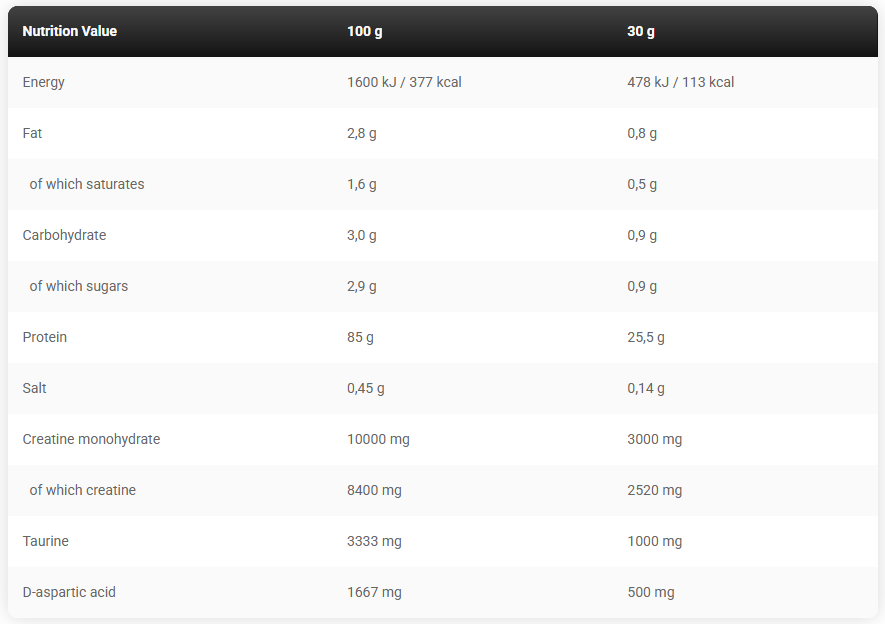Image resolution: width=885 pixels, height=624 pixels.
Task: Click the 'of which sugars' label
Action: pyautogui.click(x=79, y=286)
